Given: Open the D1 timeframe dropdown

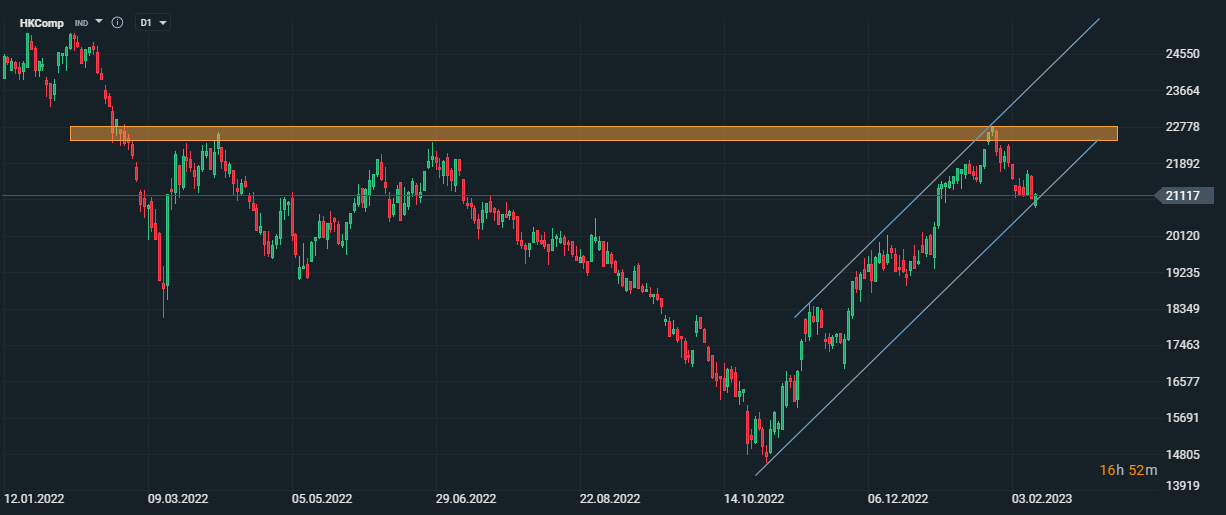Looking at the screenshot, I should pos(152,22).
